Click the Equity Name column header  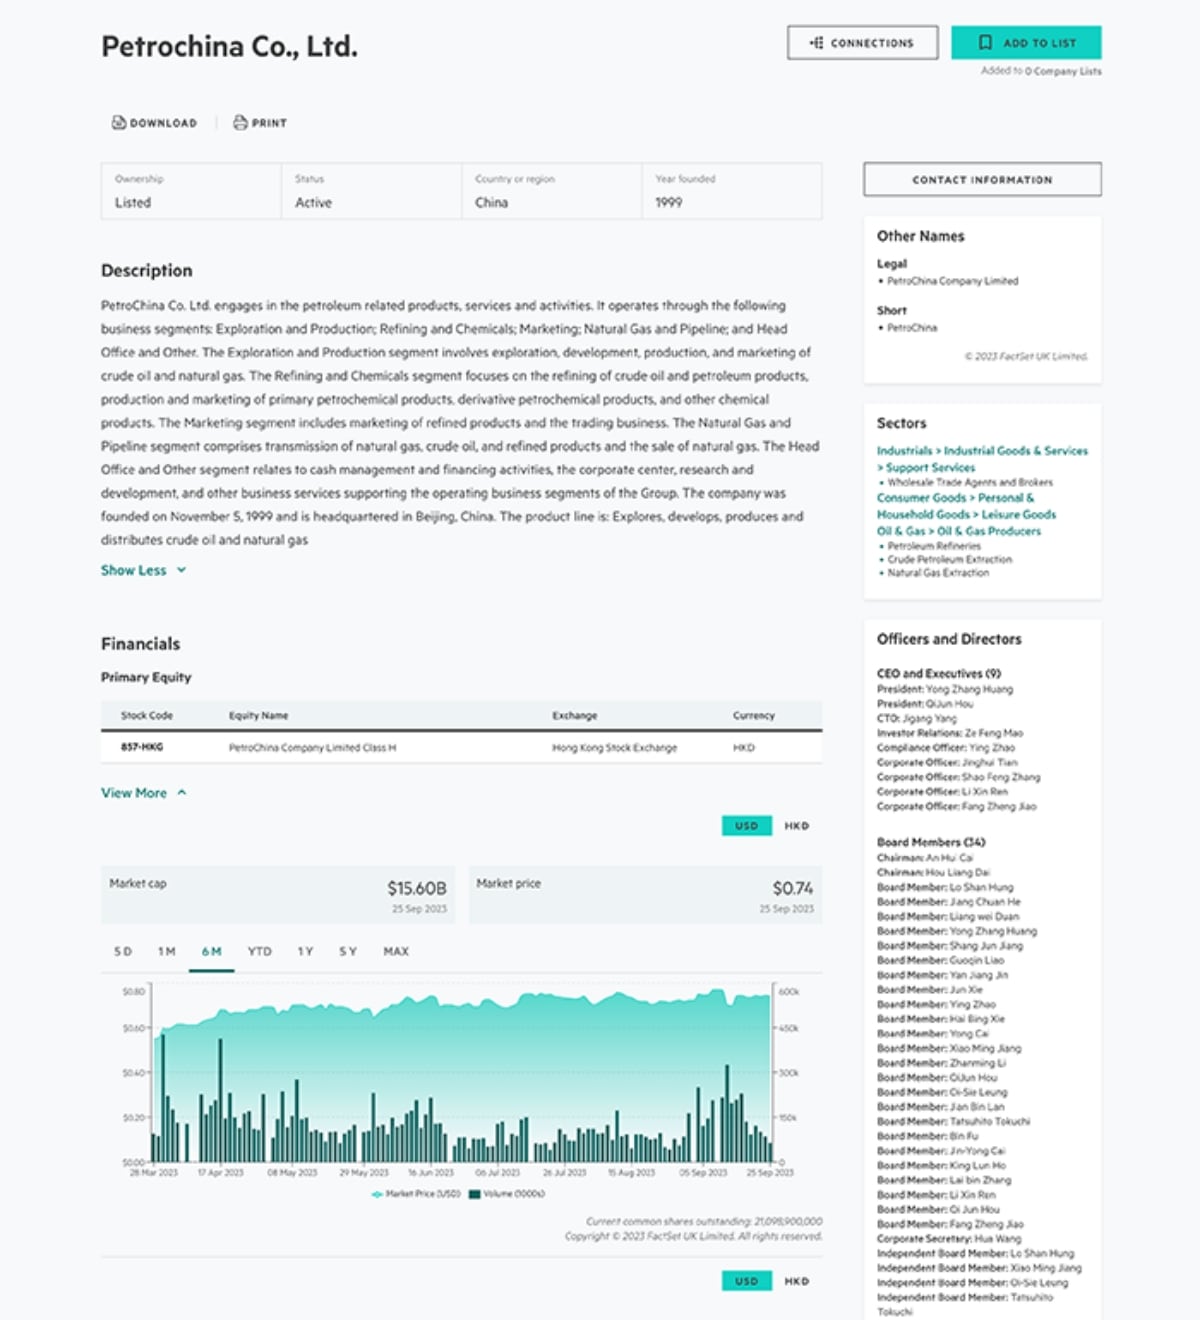pyautogui.click(x=258, y=716)
